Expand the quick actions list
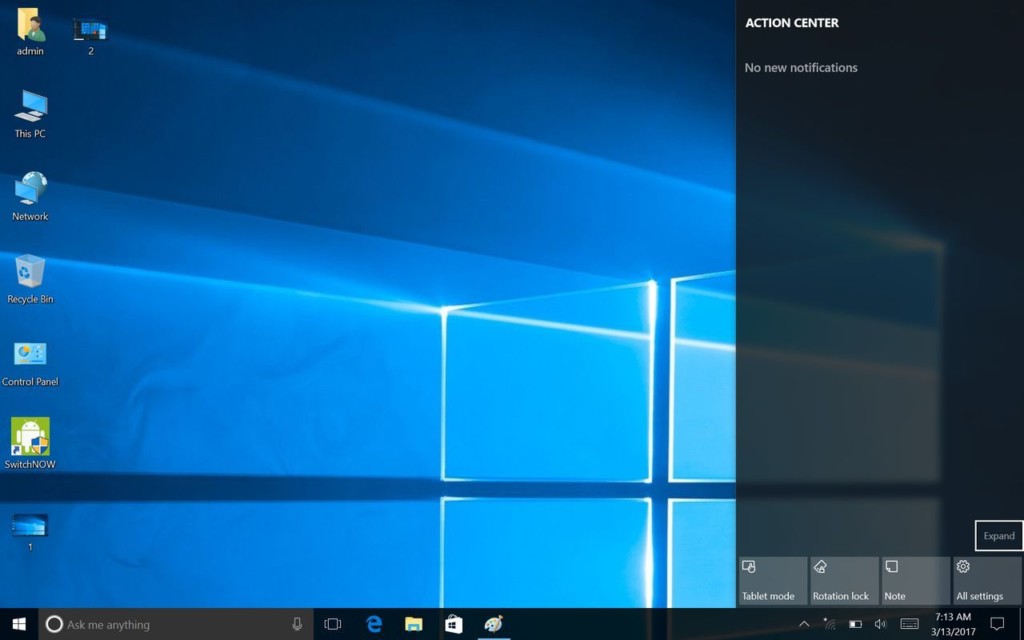 (998, 536)
